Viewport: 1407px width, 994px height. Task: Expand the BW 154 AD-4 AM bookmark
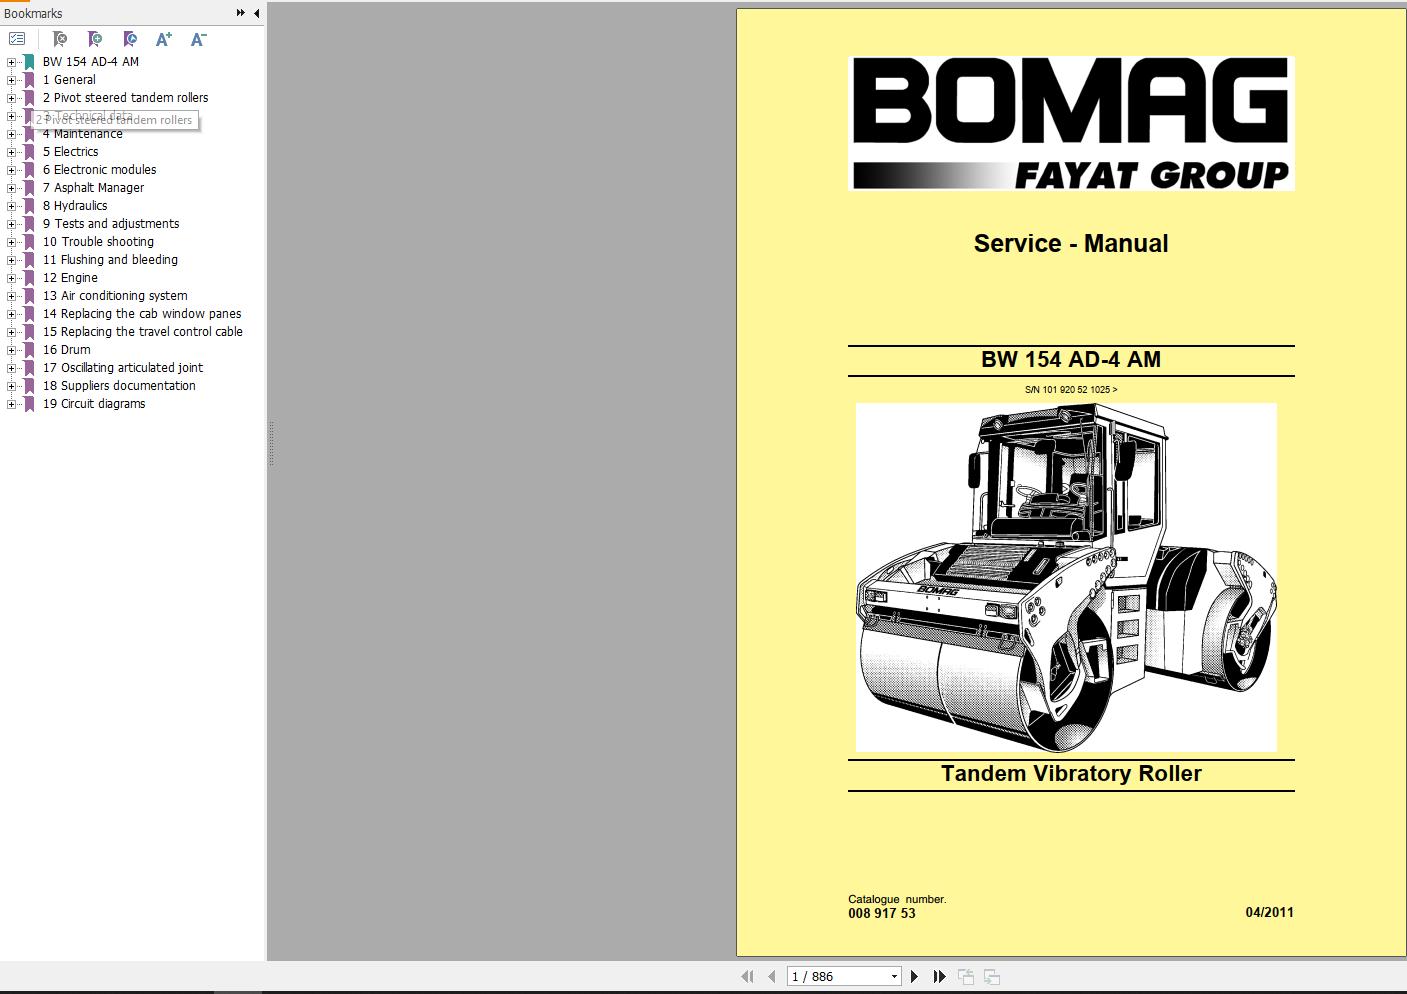click(11, 62)
